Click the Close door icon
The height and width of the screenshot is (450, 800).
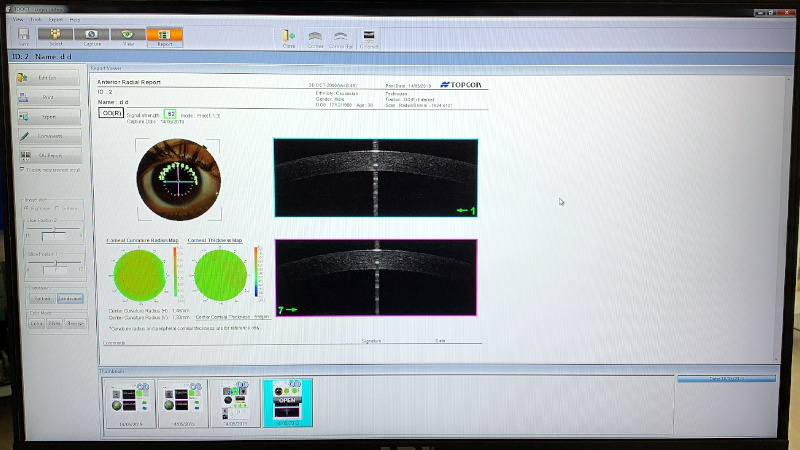289,37
